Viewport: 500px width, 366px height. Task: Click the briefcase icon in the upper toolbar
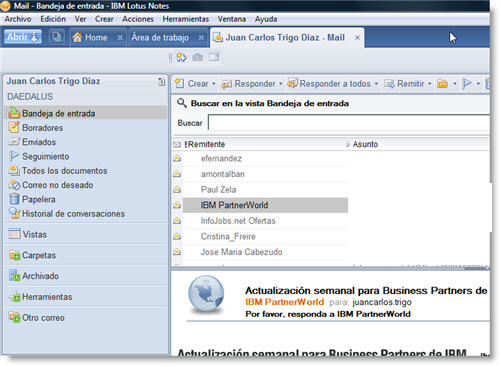point(198,57)
